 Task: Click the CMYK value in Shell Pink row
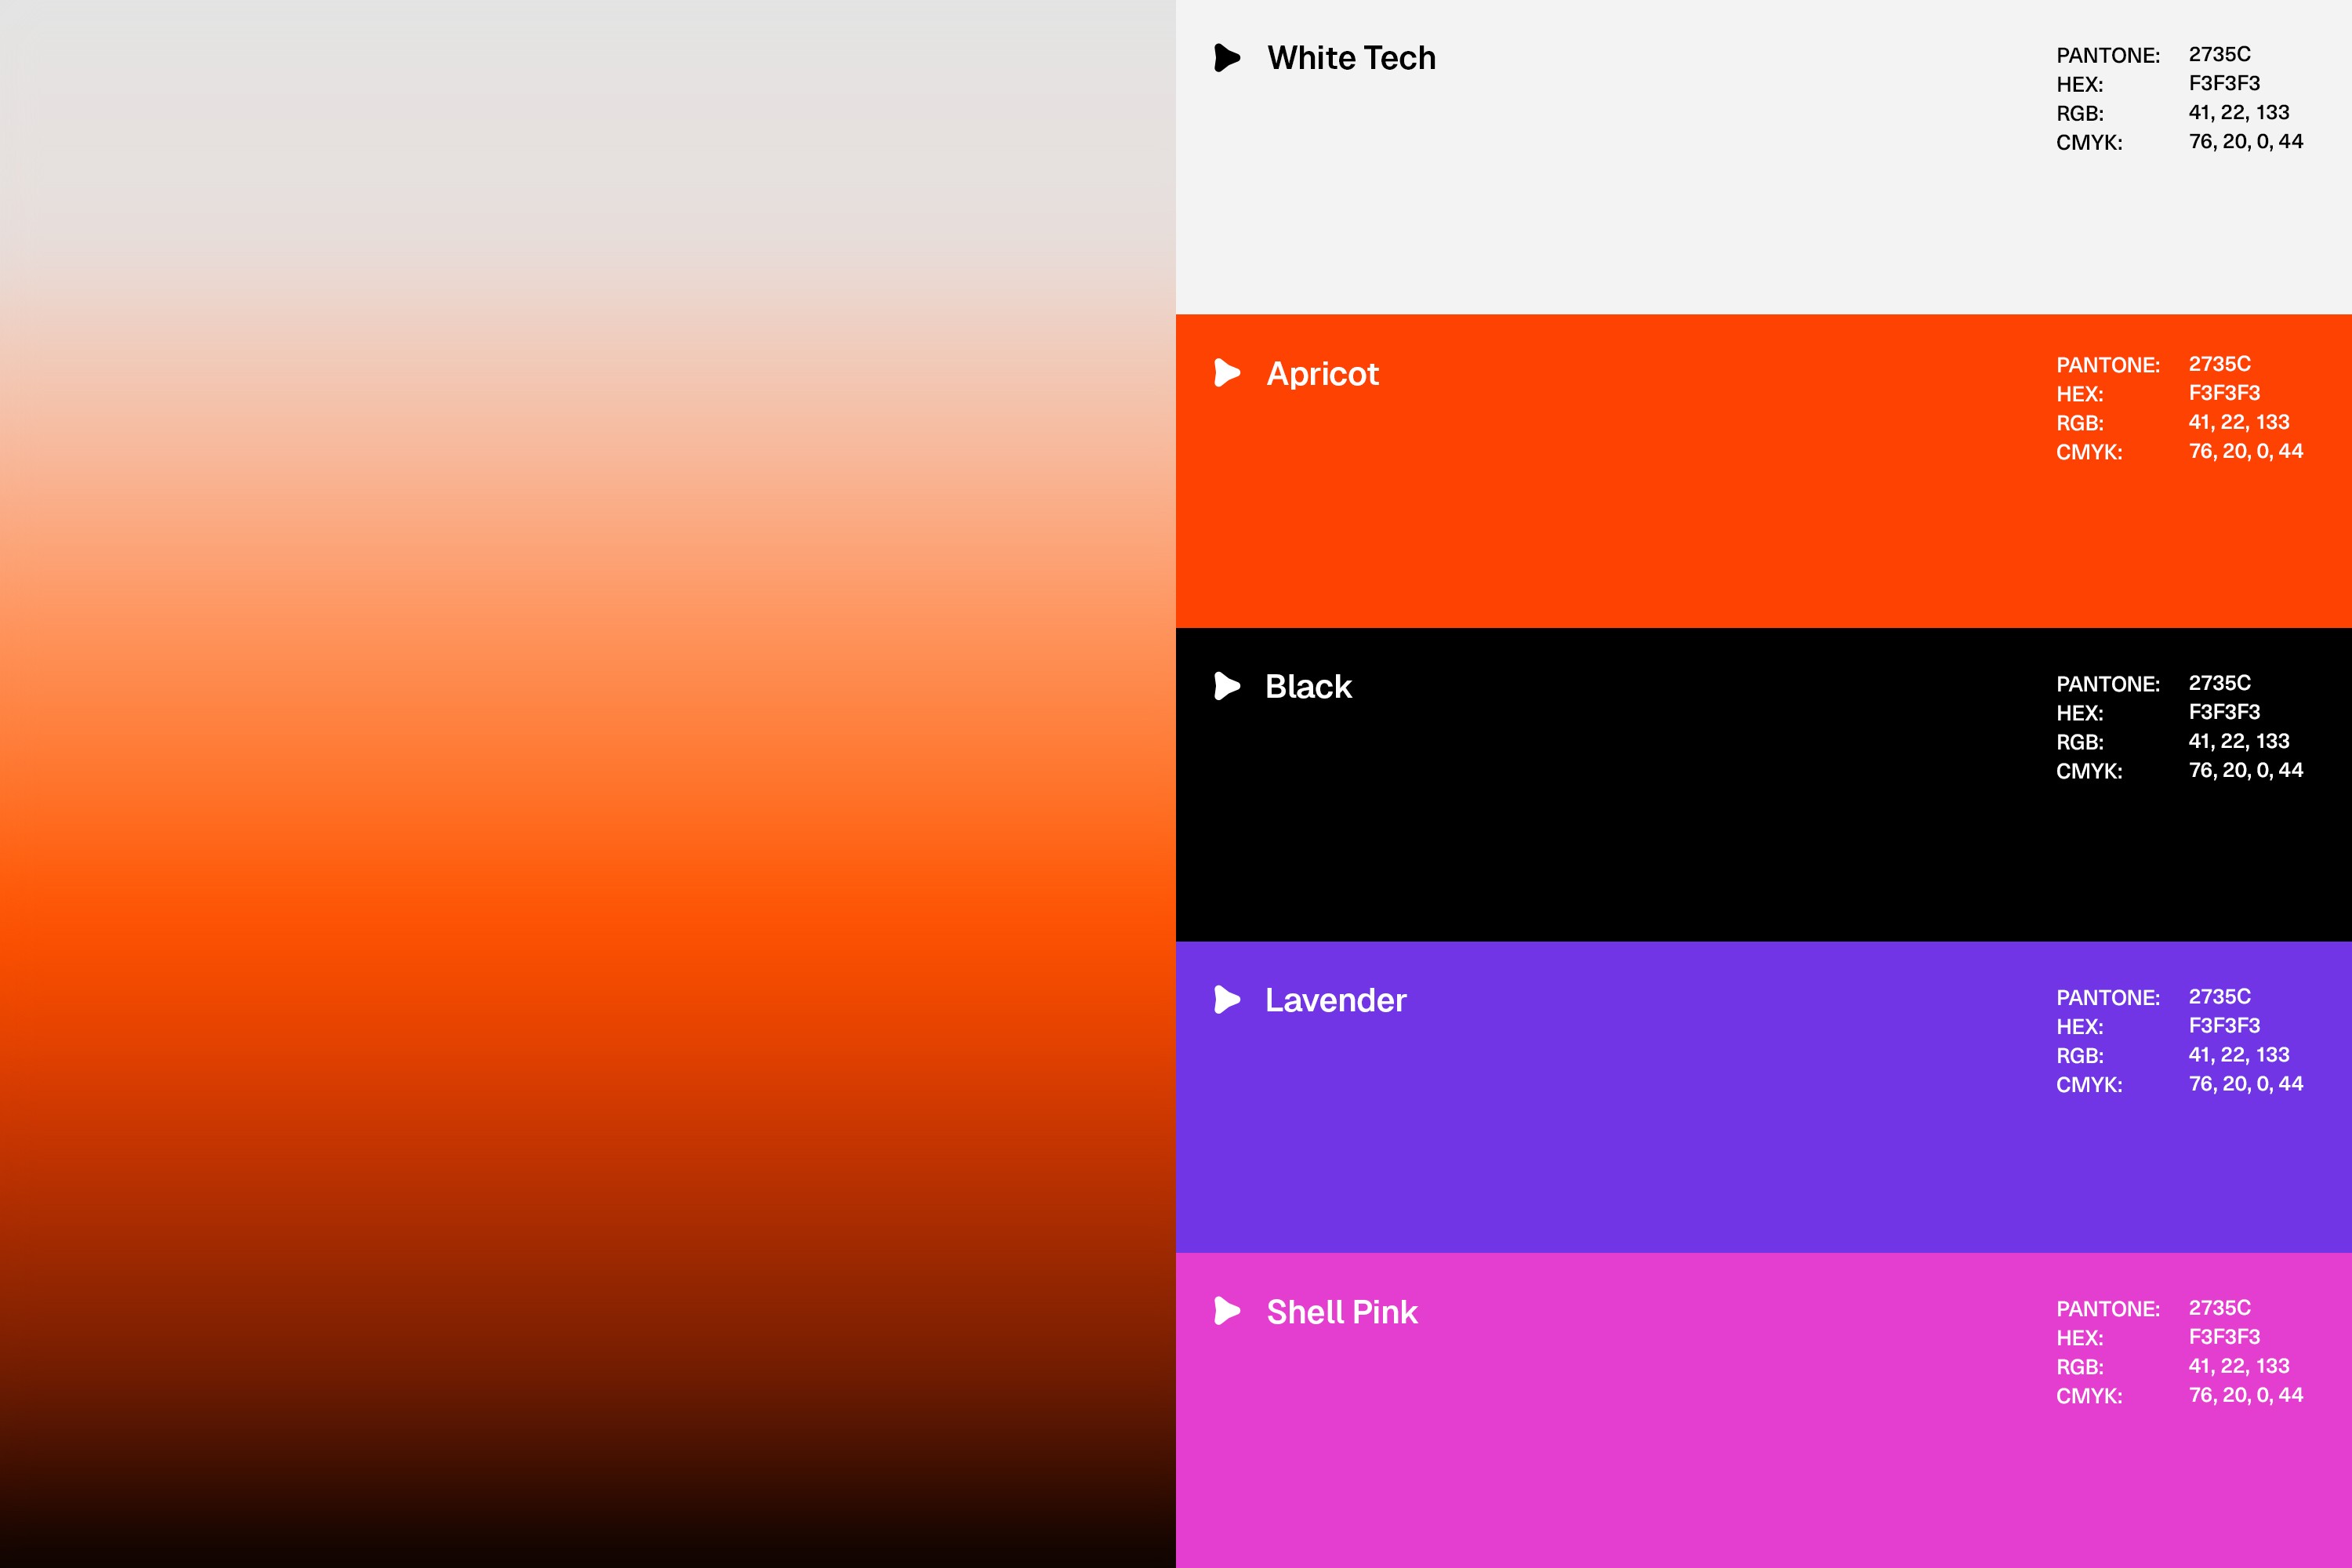click(2245, 1395)
